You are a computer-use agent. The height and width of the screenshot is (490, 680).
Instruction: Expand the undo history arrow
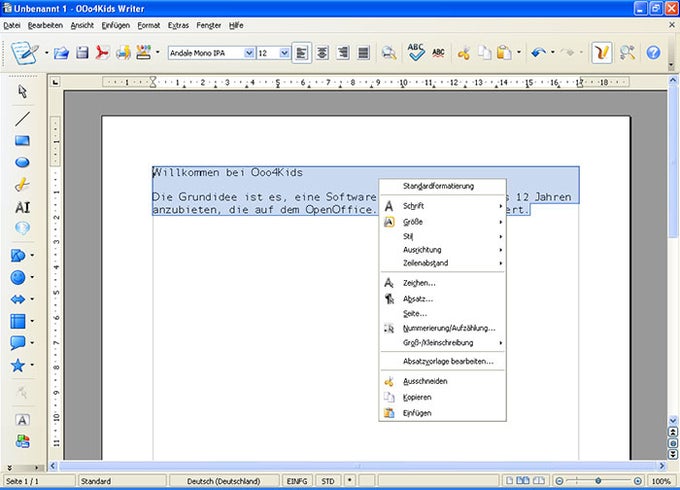click(552, 53)
